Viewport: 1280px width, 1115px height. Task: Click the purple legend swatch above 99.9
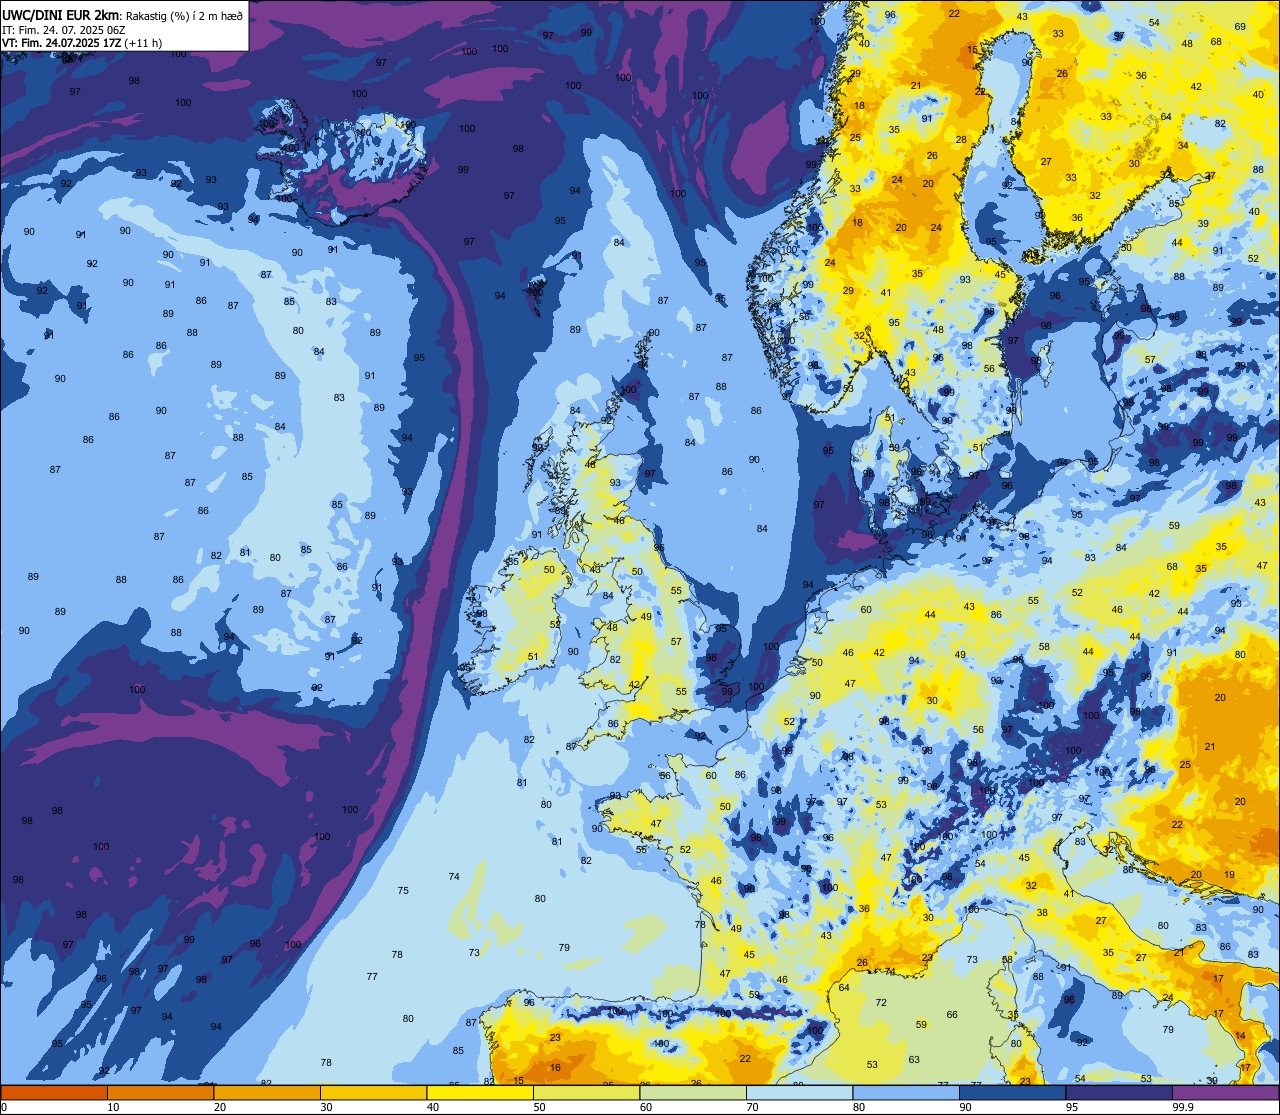1225,1092
